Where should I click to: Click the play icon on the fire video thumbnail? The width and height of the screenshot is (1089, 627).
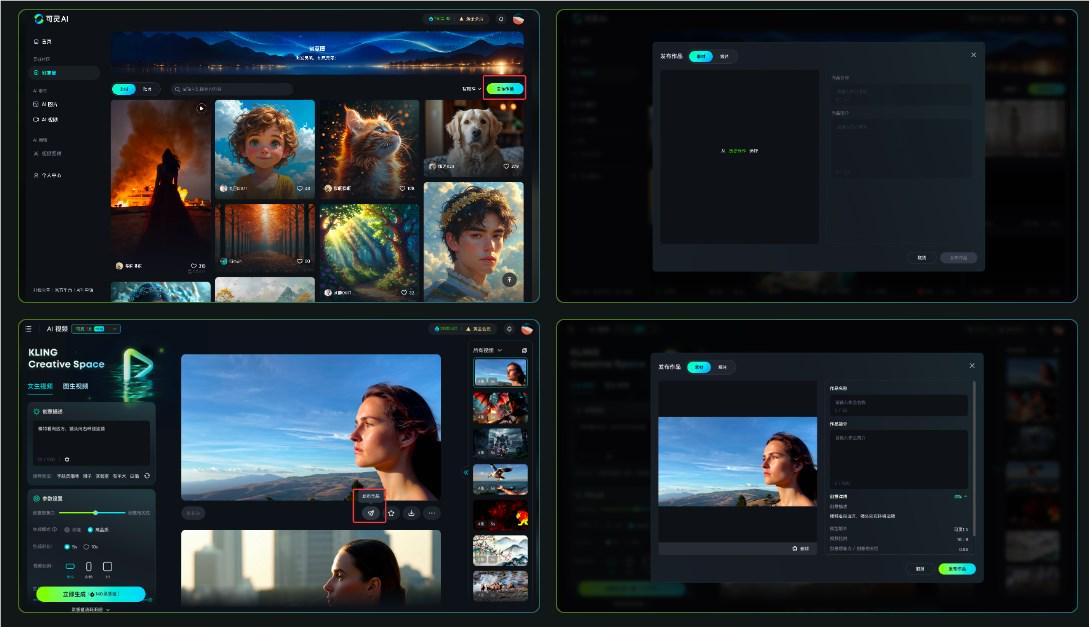tap(201, 108)
